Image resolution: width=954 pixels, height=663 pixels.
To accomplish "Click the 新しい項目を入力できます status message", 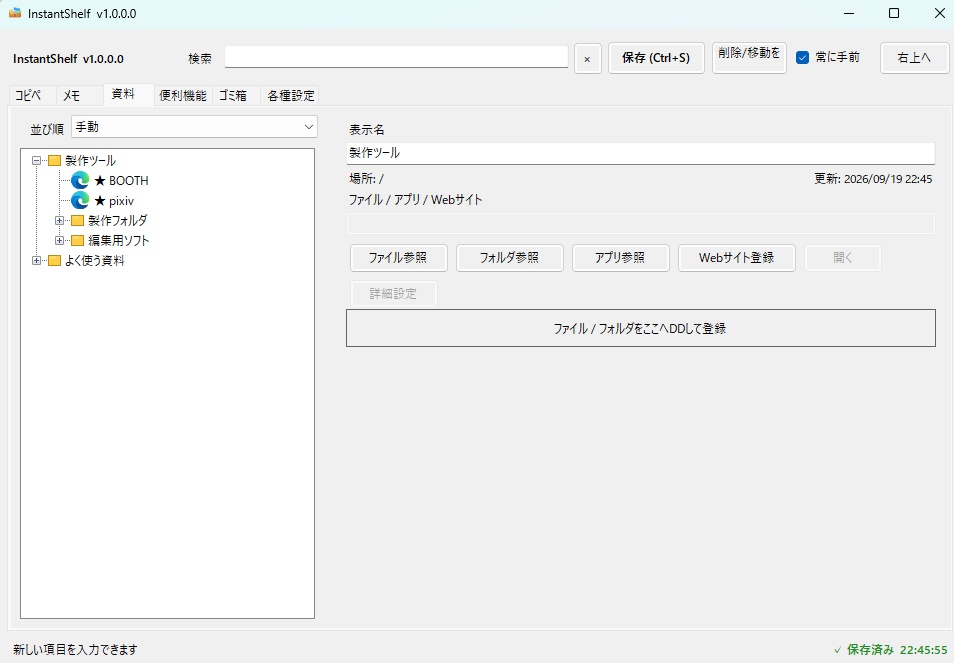I will [75, 650].
